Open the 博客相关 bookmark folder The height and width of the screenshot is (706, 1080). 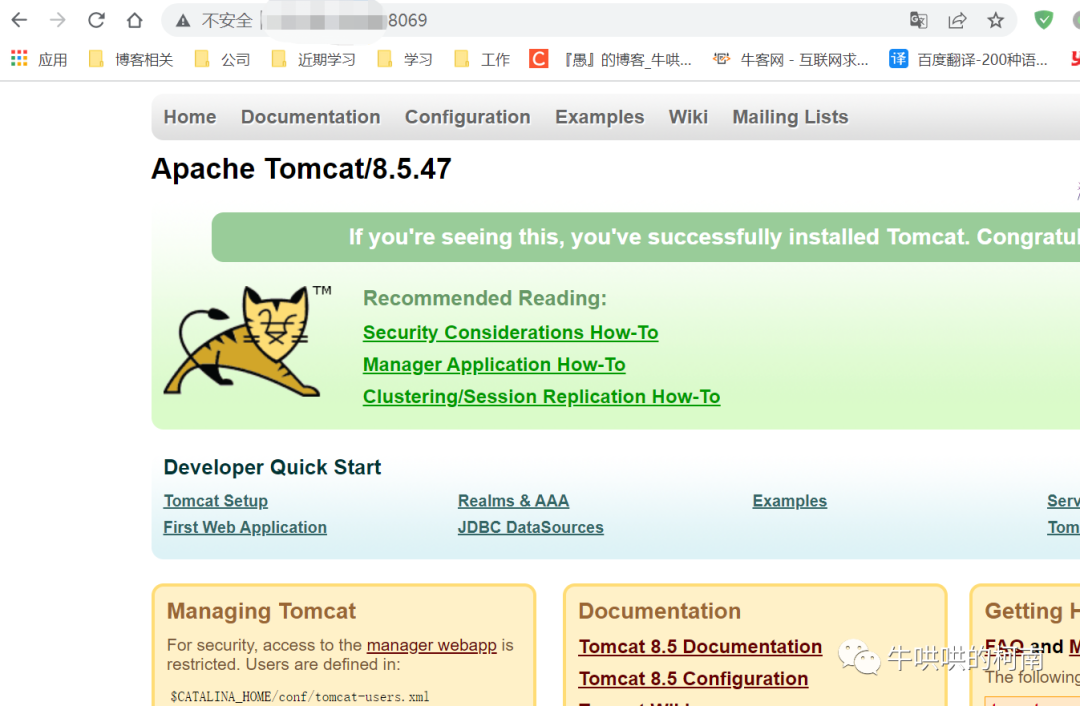tap(131, 59)
